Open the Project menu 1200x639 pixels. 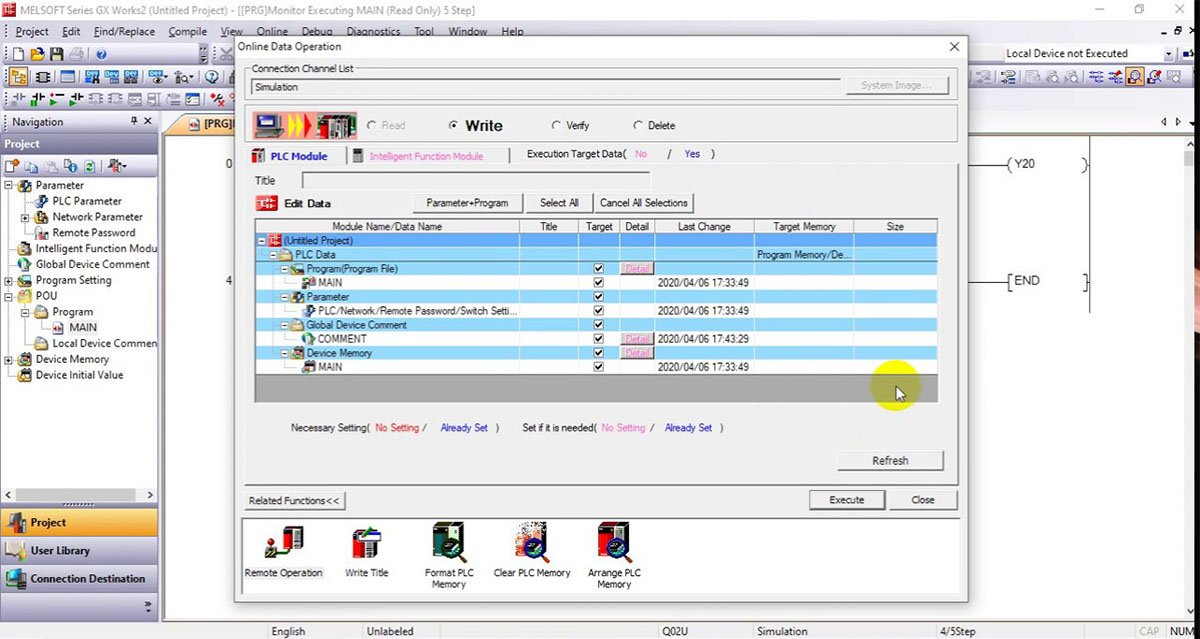tap(32, 32)
